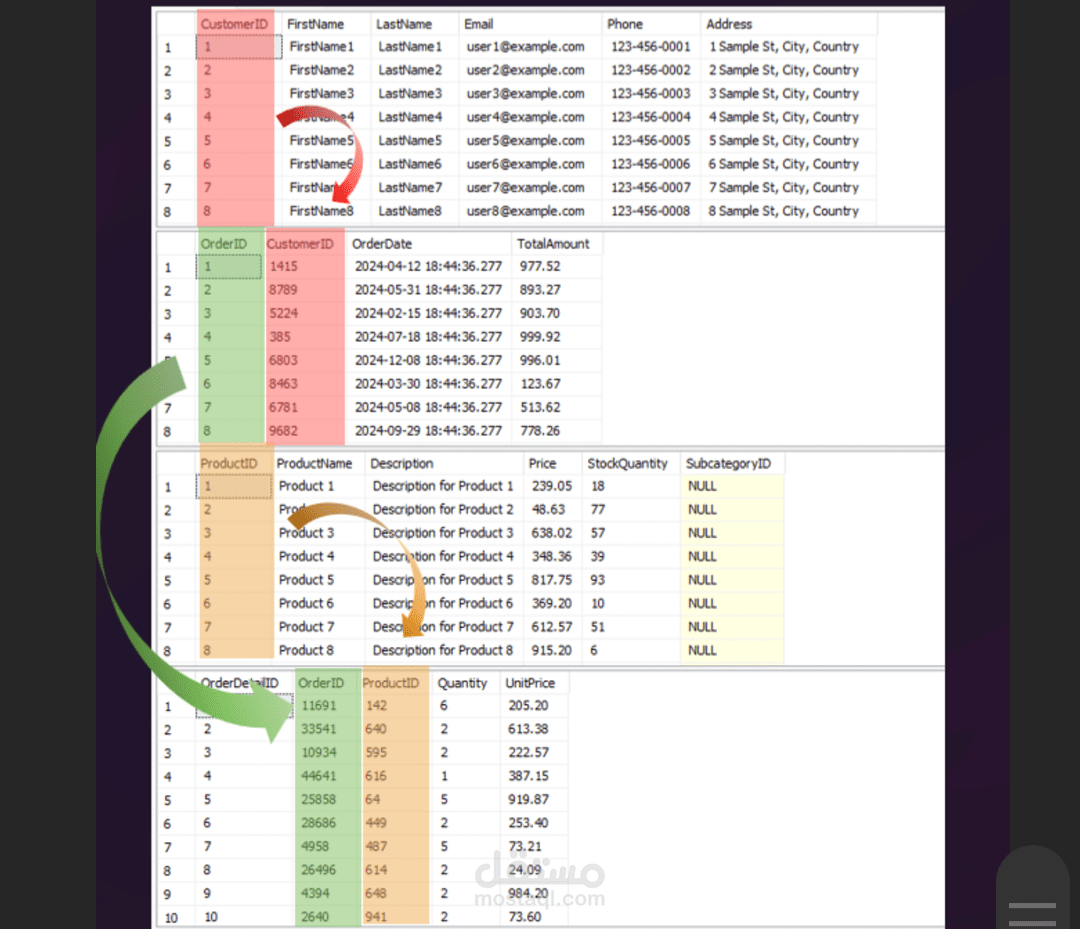Viewport: 1080px width, 929px height.
Task: Select the email user8@example.com
Action: pyautogui.click(x=526, y=211)
